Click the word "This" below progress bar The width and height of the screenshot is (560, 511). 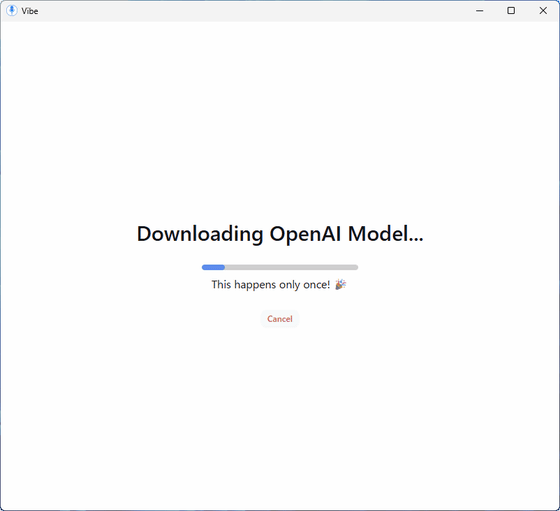221,285
